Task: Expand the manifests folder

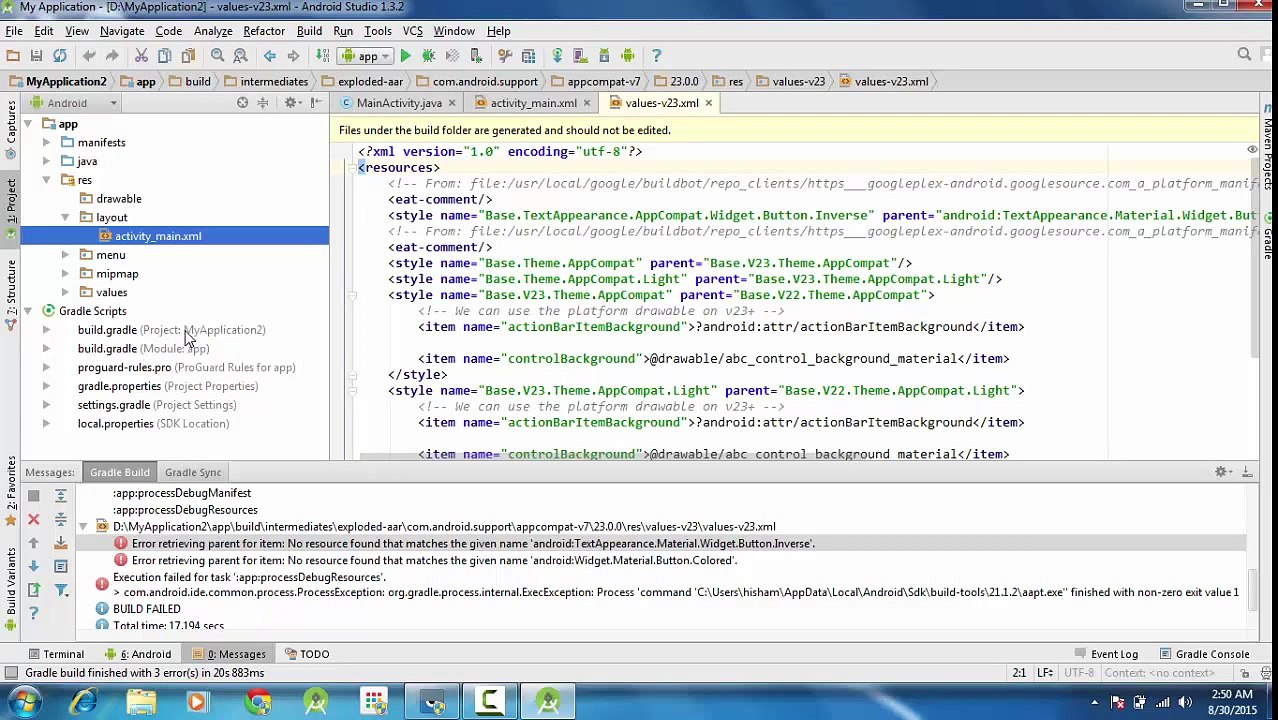Action: tap(46, 143)
